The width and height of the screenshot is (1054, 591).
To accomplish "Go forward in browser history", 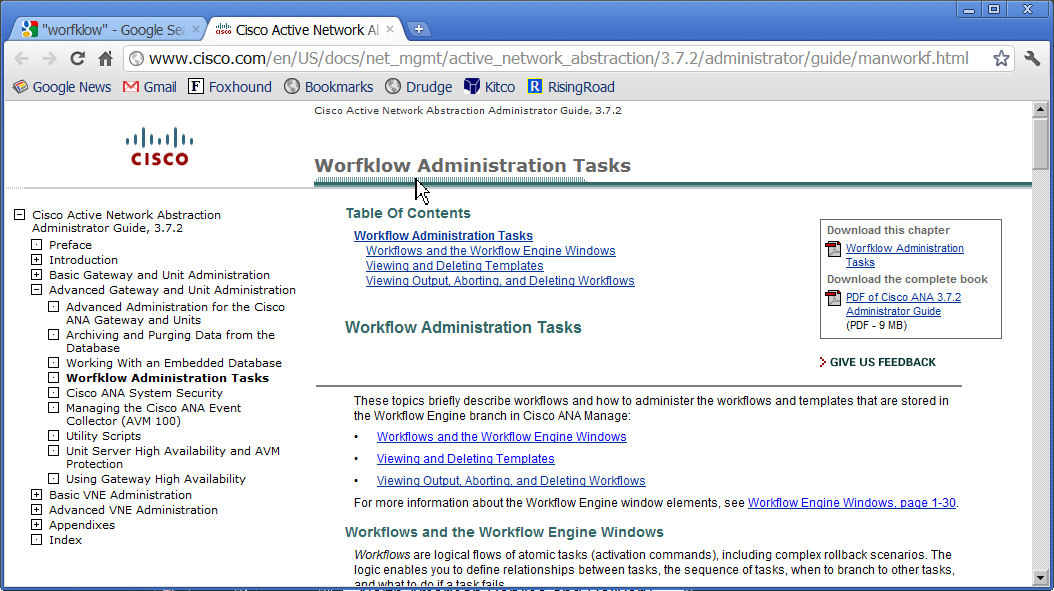I will [49, 58].
